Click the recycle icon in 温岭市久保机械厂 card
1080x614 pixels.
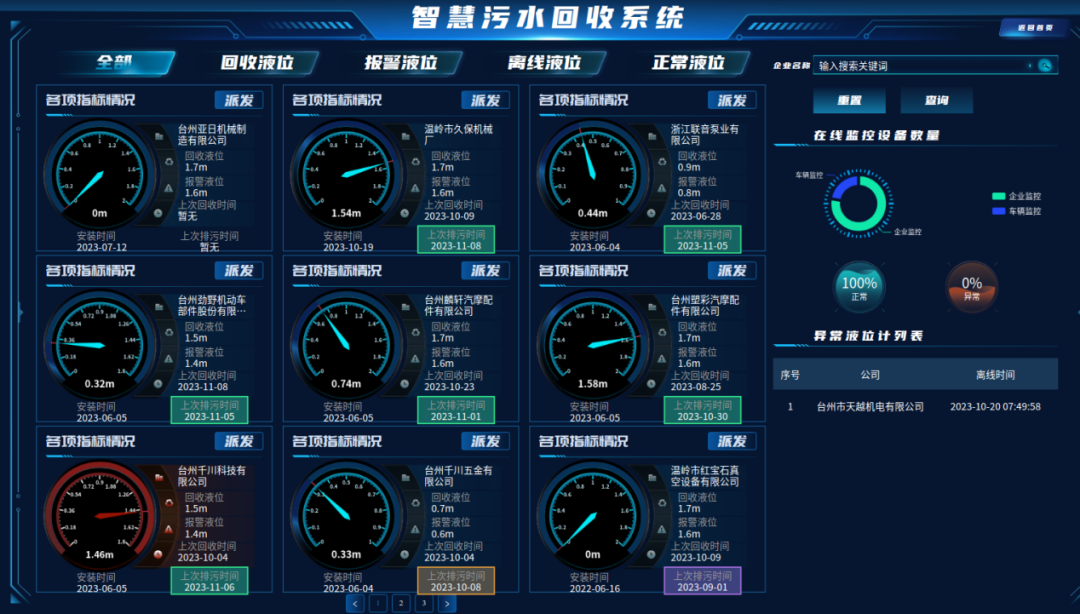[x=413, y=162]
